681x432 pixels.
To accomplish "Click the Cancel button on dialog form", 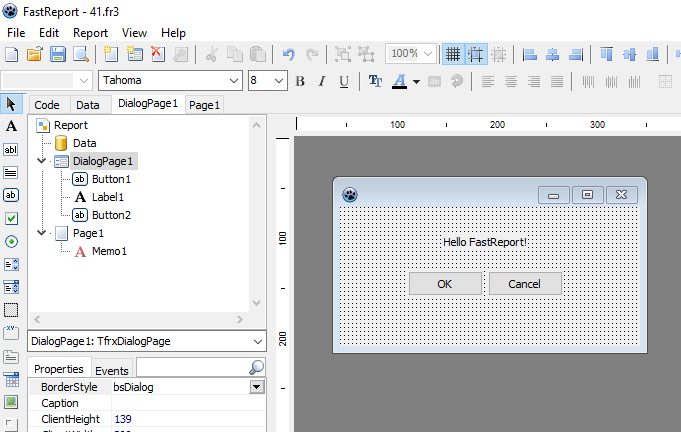I will (x=525, y=284).
